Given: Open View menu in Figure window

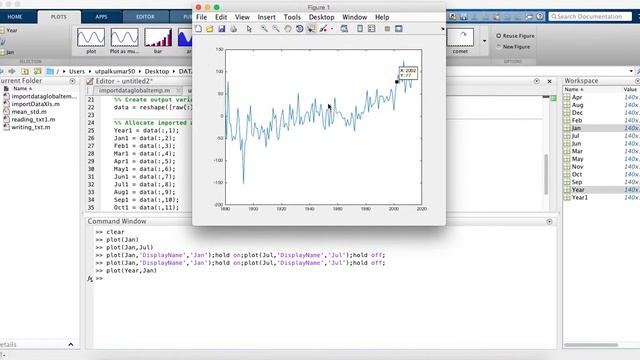Looking at the screenshot, I should pyautogui.click(x=242, y=17).
